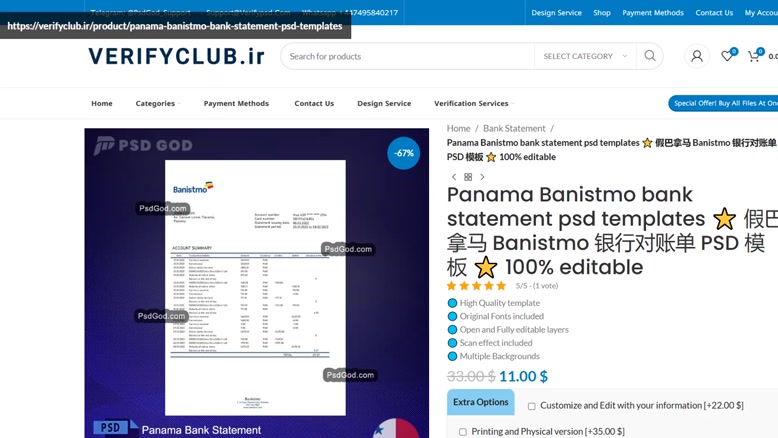Open Payment Methods in main navigation
The width and height of the screenshot is (778, 438).
pos(236,103)
